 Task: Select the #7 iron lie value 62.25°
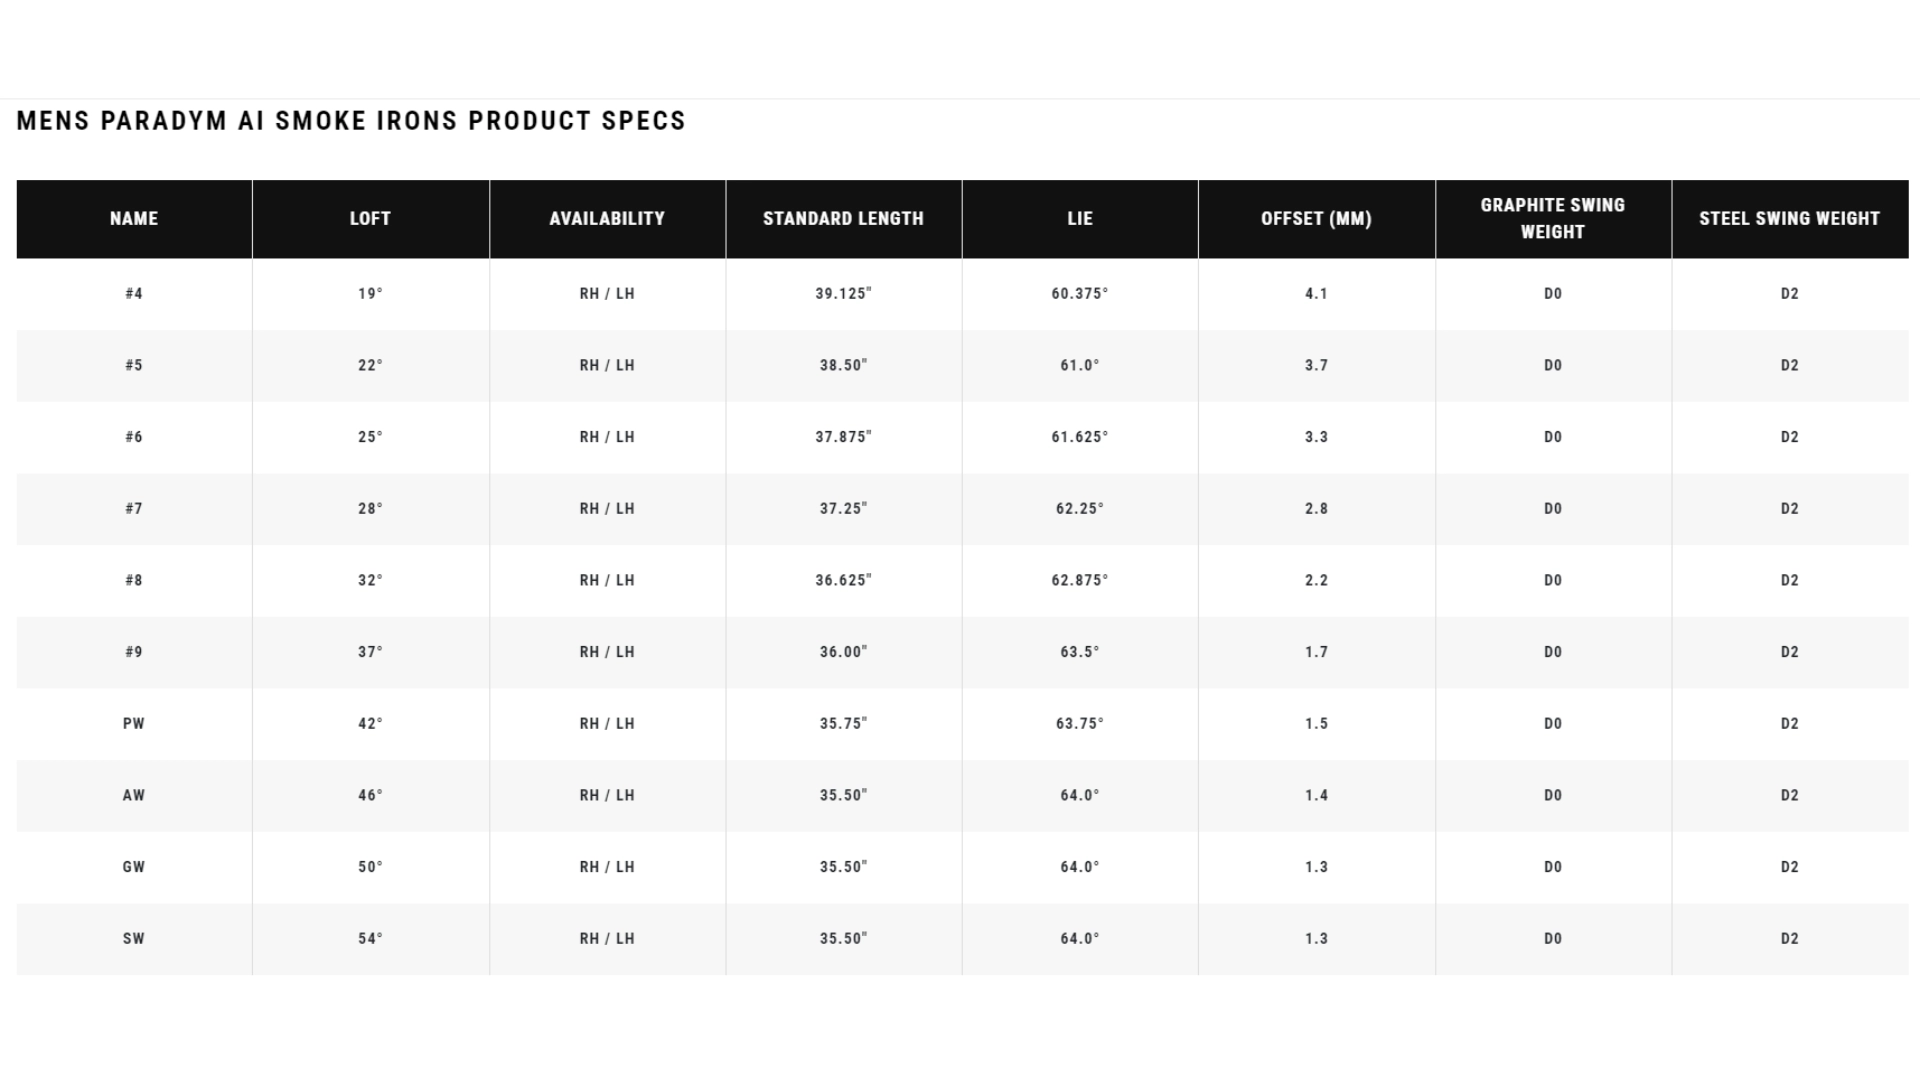point(1080,509)
